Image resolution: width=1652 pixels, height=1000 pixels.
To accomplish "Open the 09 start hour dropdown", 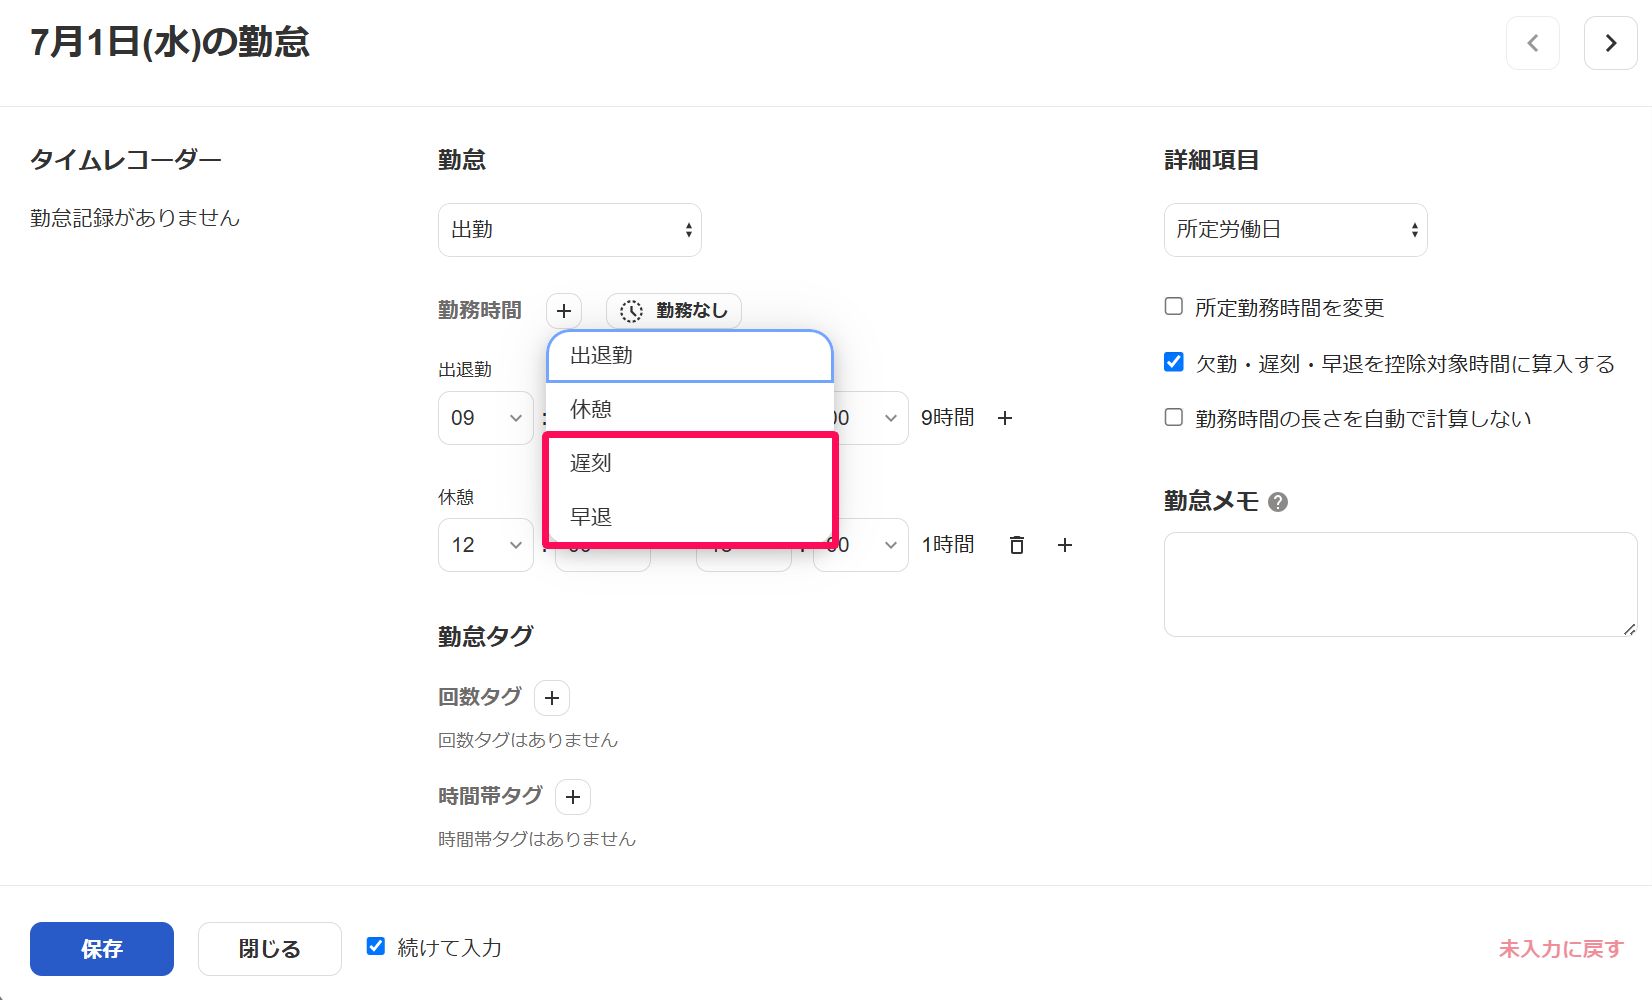I will click(x=486, y=418).
